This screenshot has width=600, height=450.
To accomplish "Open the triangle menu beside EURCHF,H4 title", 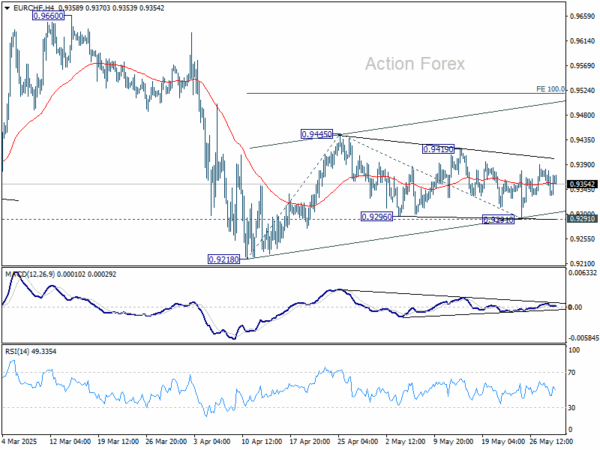I will tap(7, 8).
